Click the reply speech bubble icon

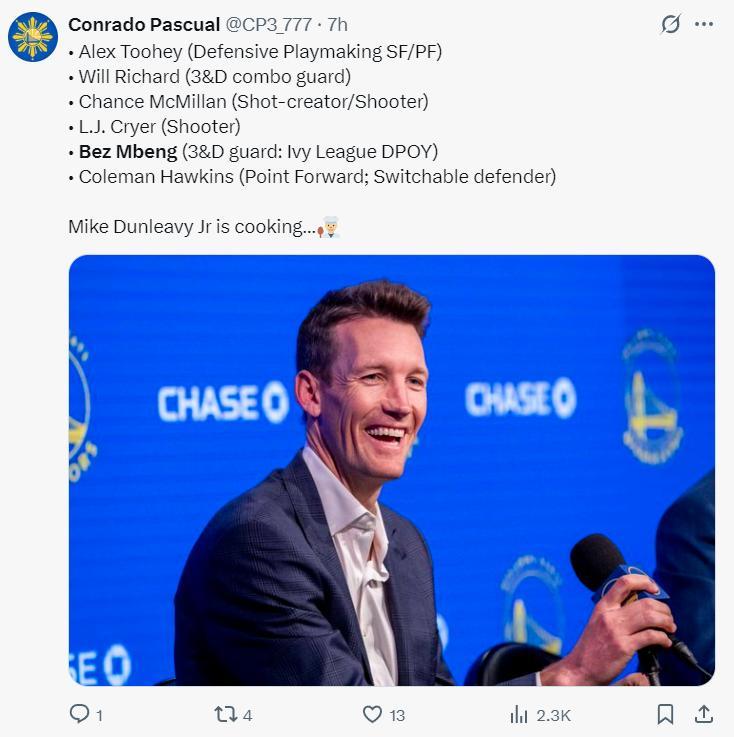pos(79,714)
